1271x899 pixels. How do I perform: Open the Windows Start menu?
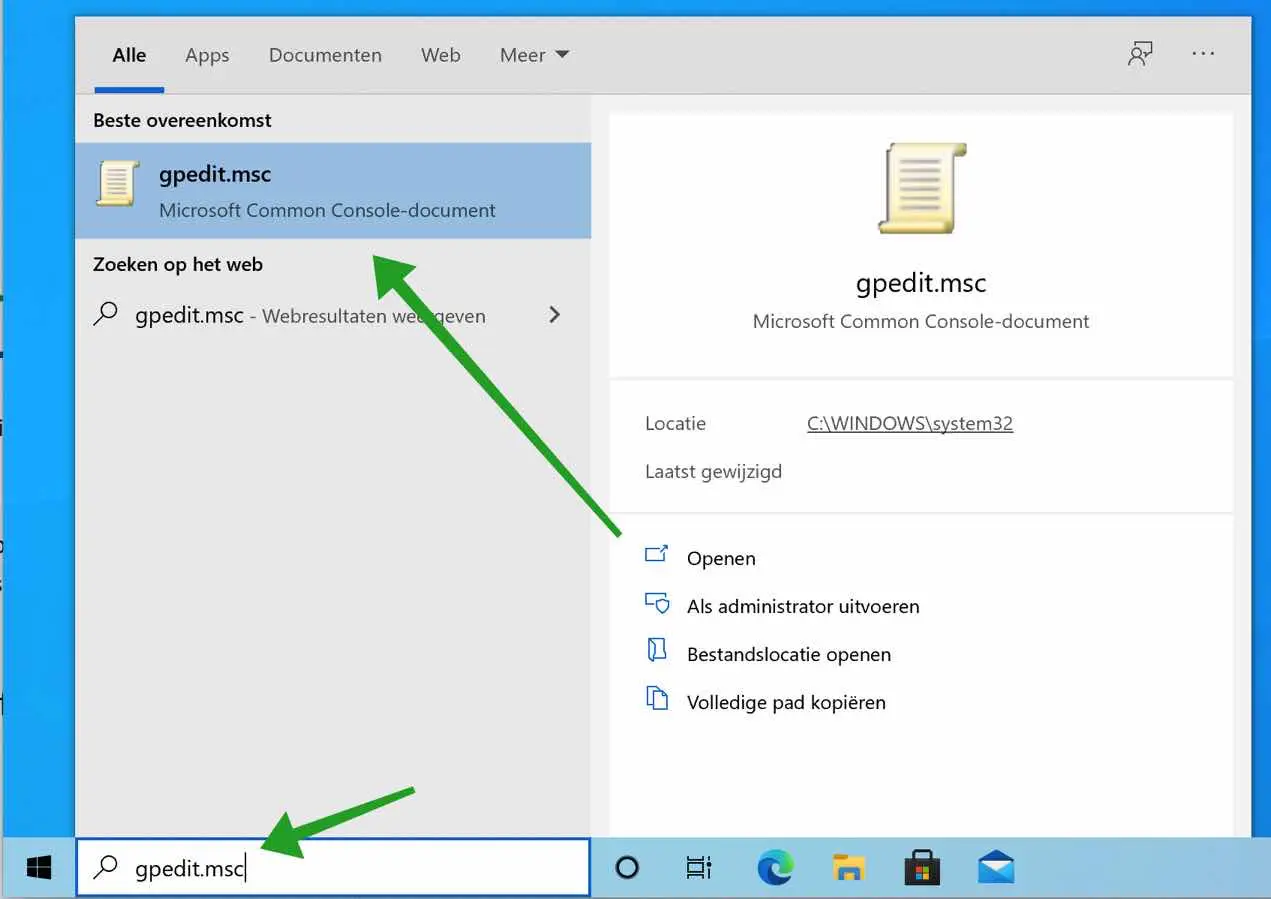tap(39, 868)
